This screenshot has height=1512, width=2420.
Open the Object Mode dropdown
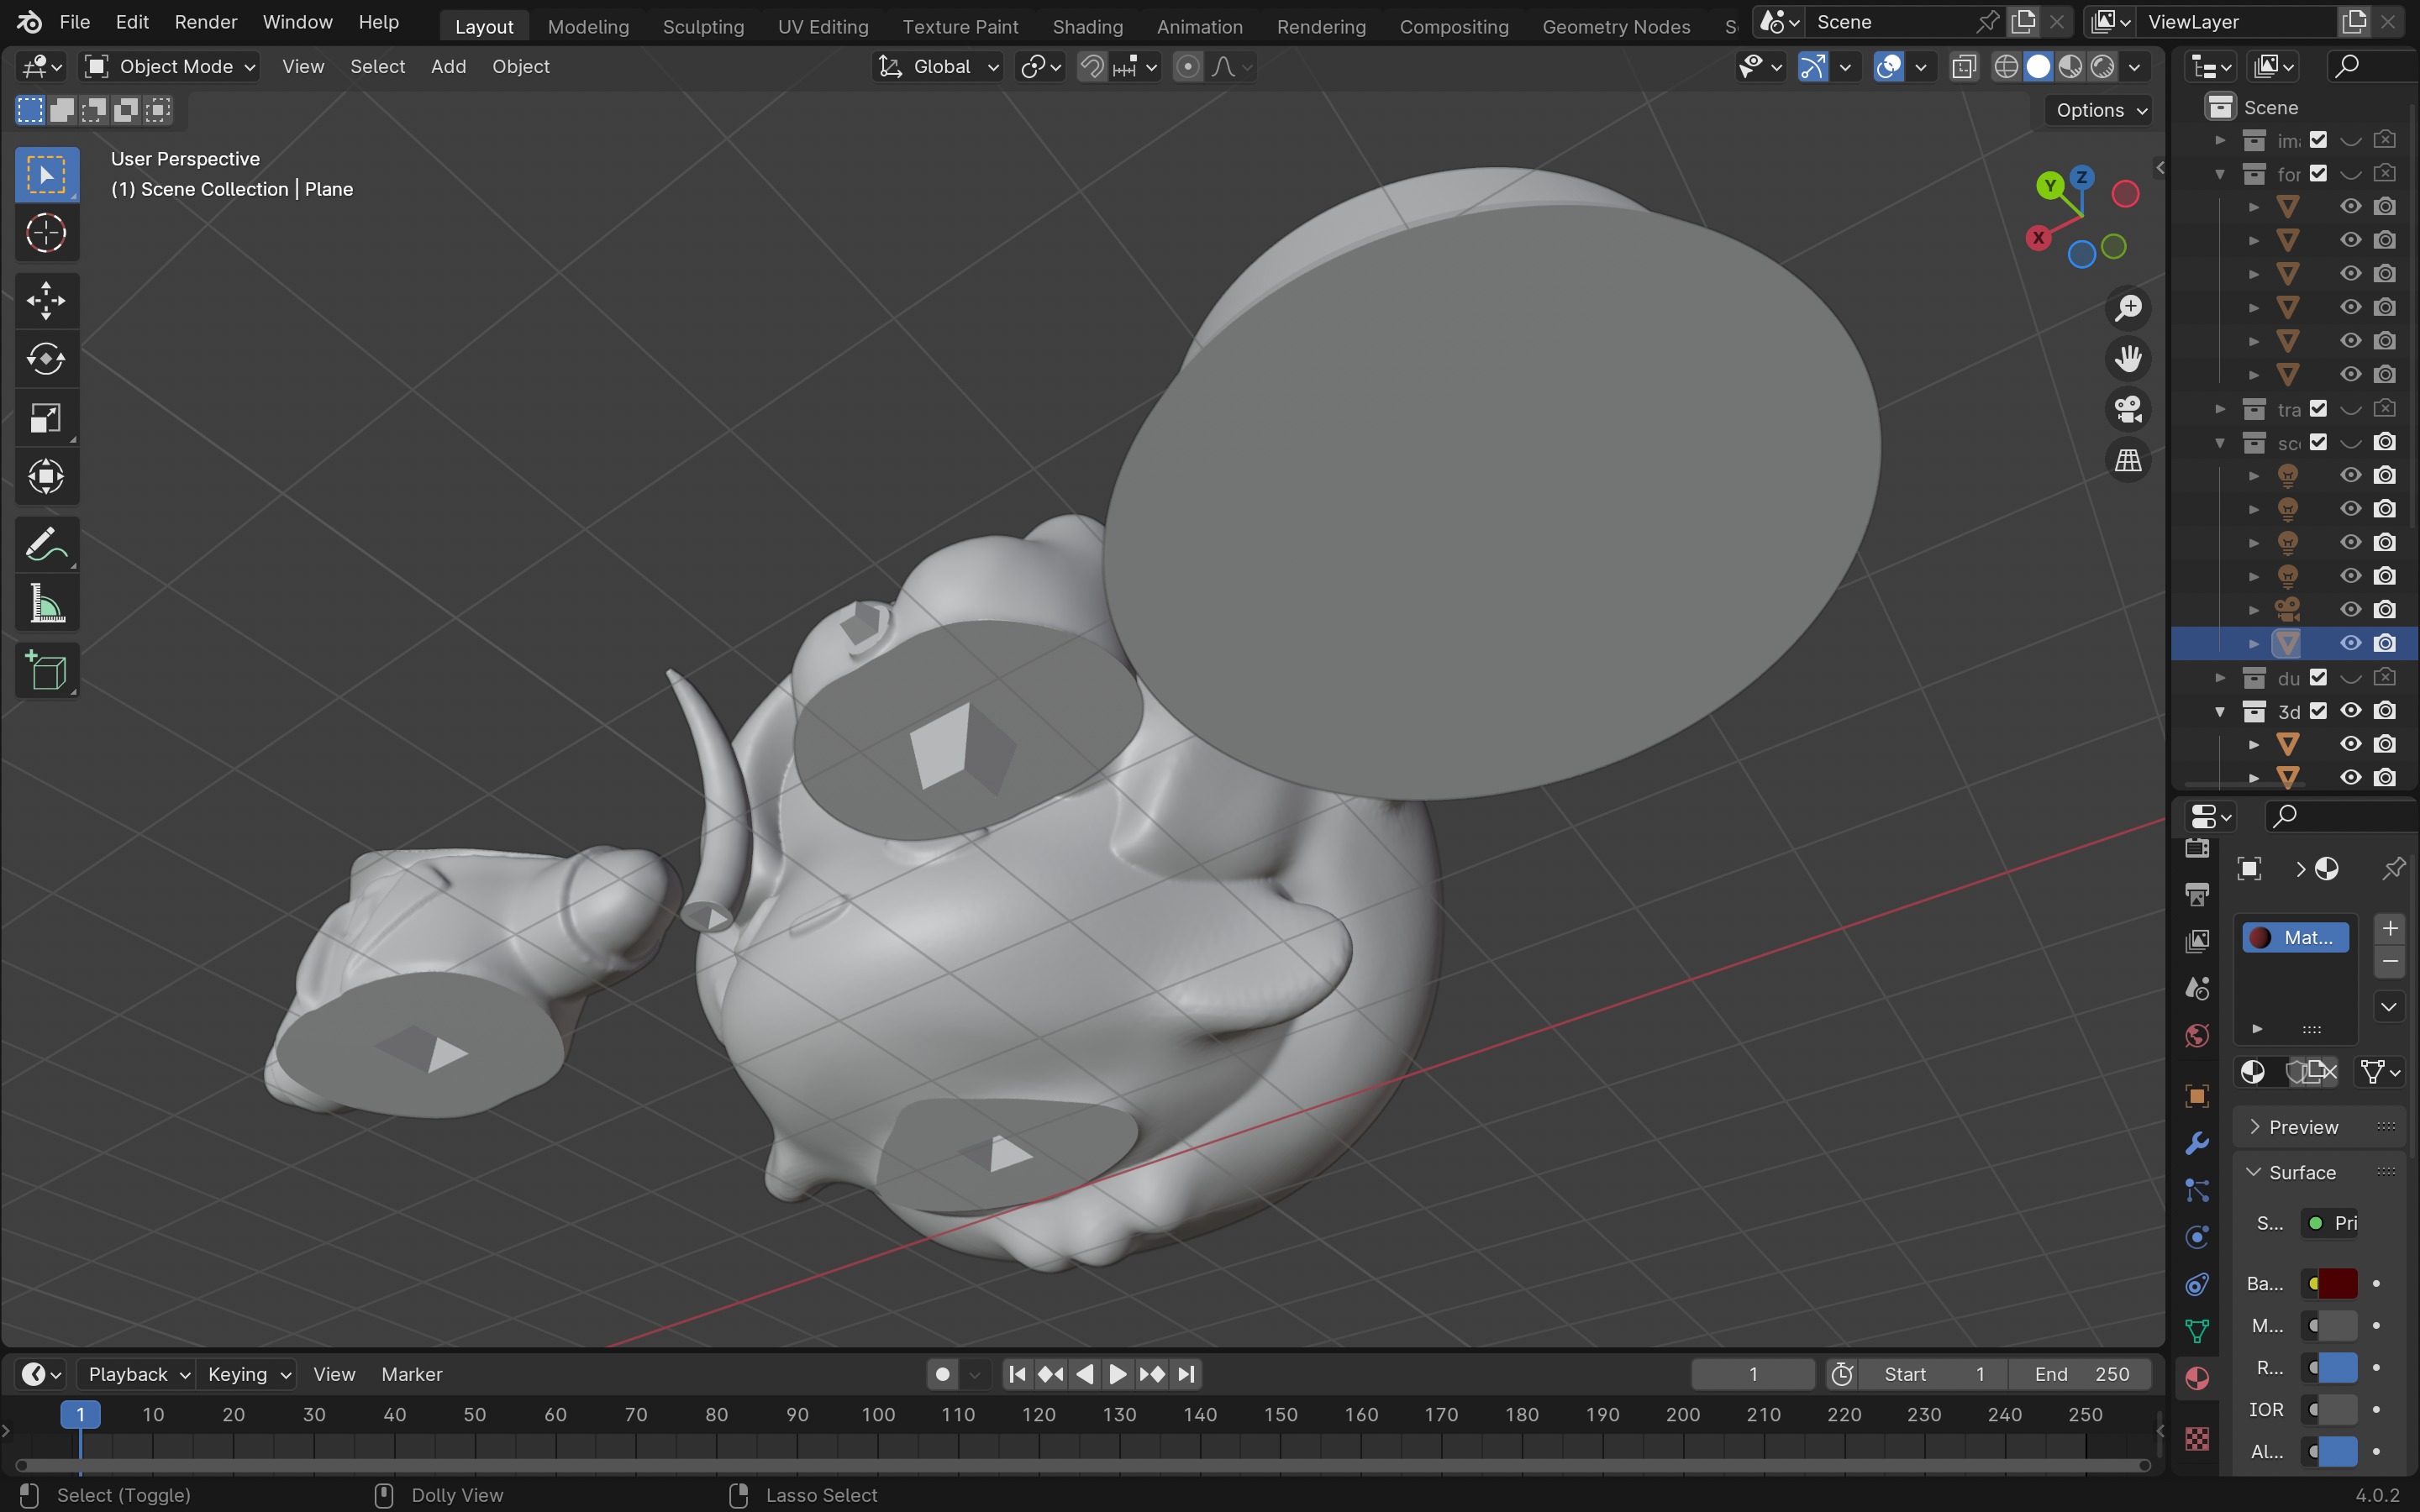[170, 67]
